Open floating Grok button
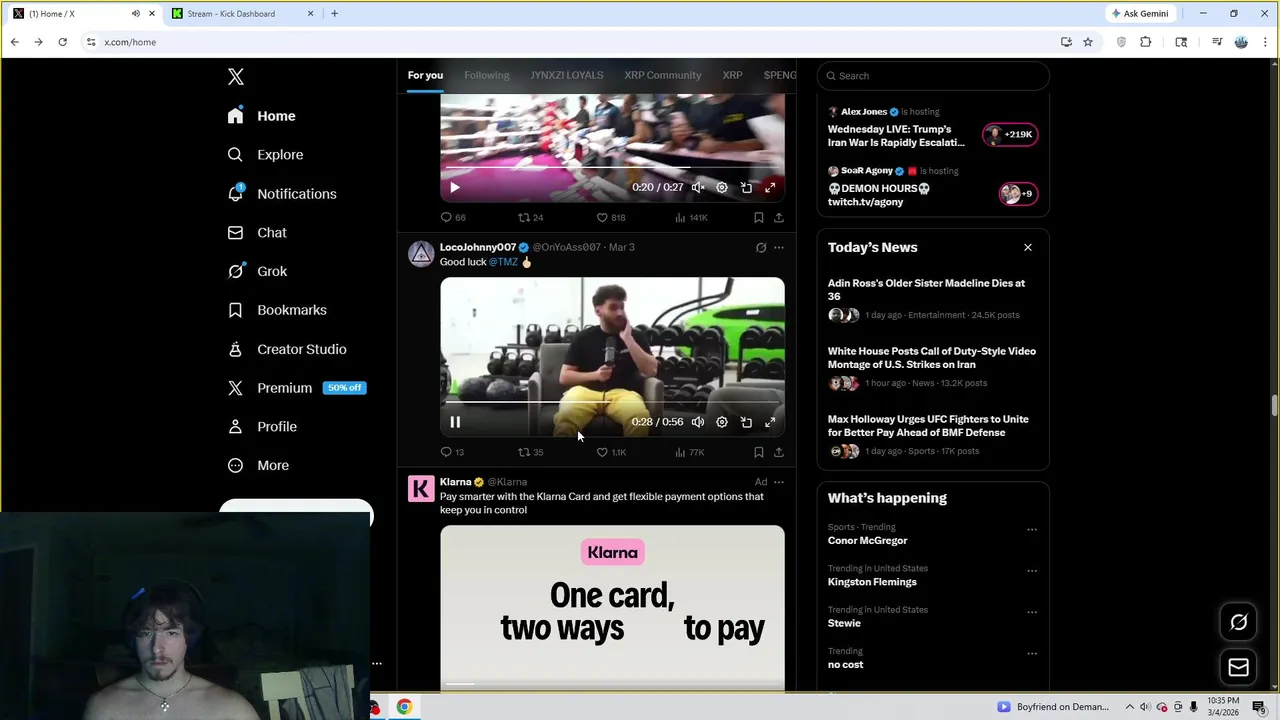 coord(1238,622)
